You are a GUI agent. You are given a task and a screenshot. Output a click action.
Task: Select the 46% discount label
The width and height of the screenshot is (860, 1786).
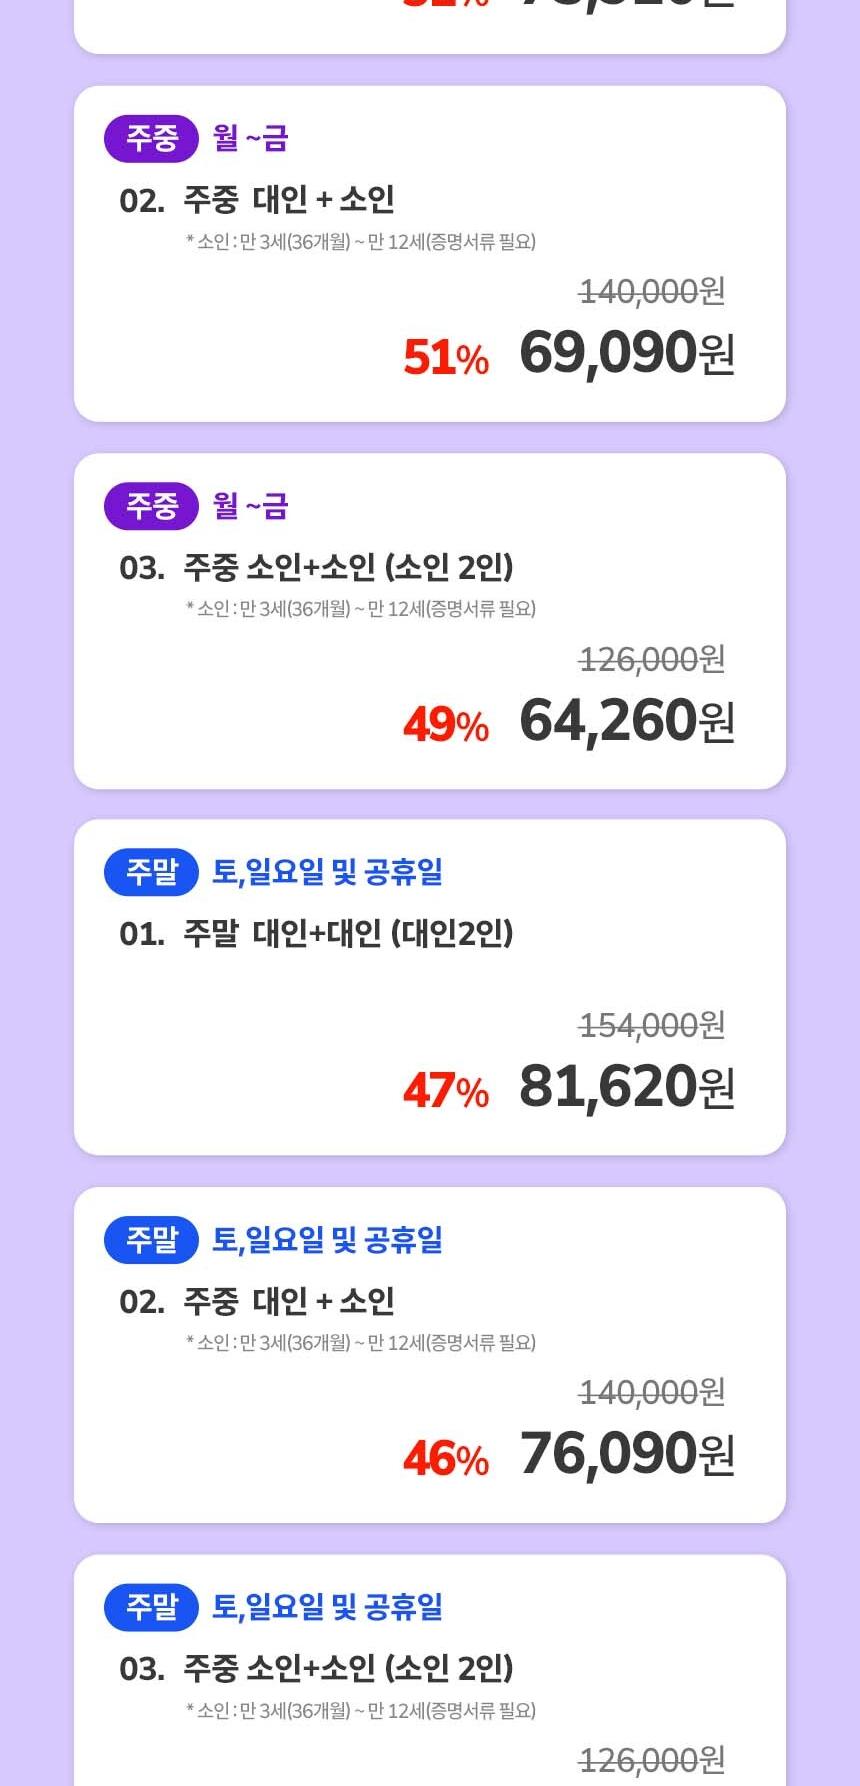446,1459
